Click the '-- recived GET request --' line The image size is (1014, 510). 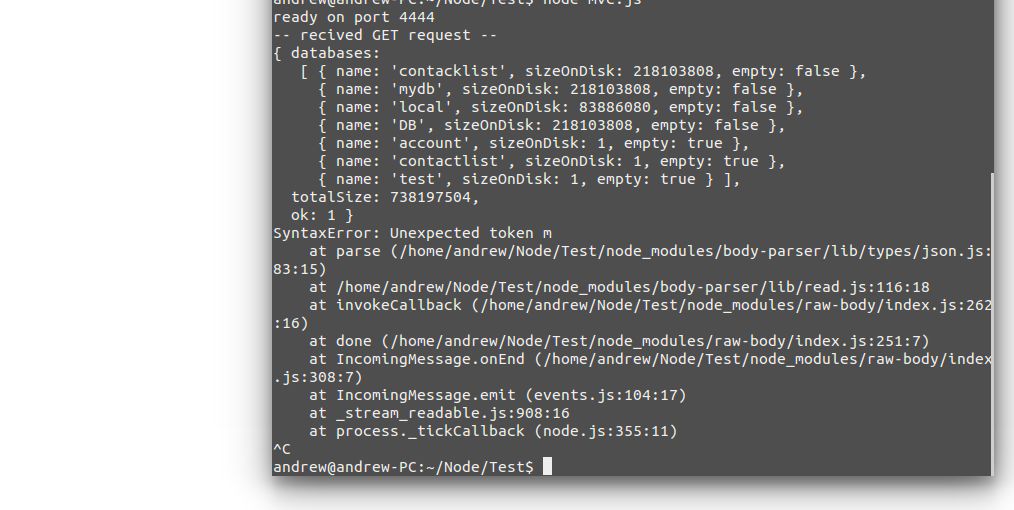tap(385, 36)
